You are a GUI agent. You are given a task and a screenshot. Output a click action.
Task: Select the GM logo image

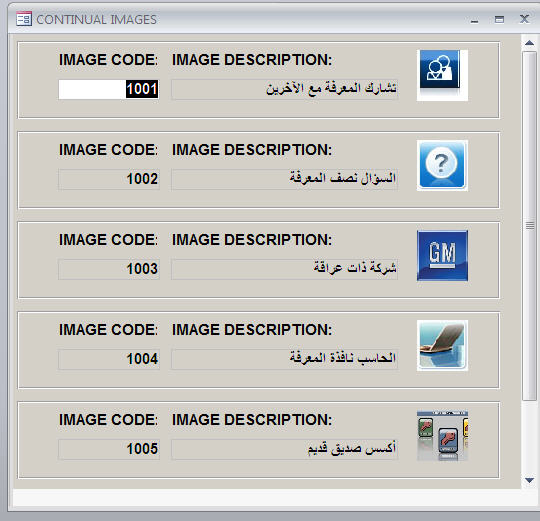click(x=442, y=256)
